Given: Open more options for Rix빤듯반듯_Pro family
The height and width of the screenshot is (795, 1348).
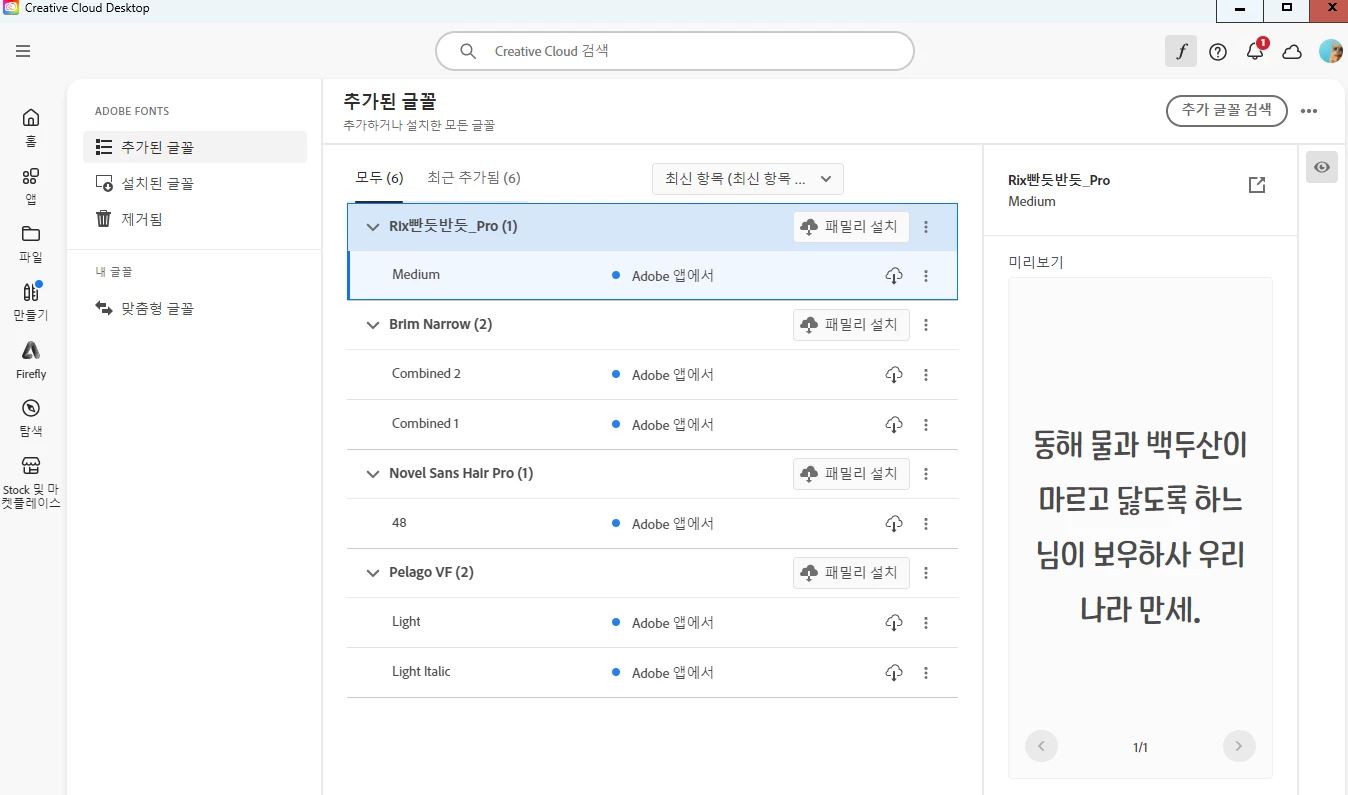Looking at the screenshot, I should pos(926,227).
